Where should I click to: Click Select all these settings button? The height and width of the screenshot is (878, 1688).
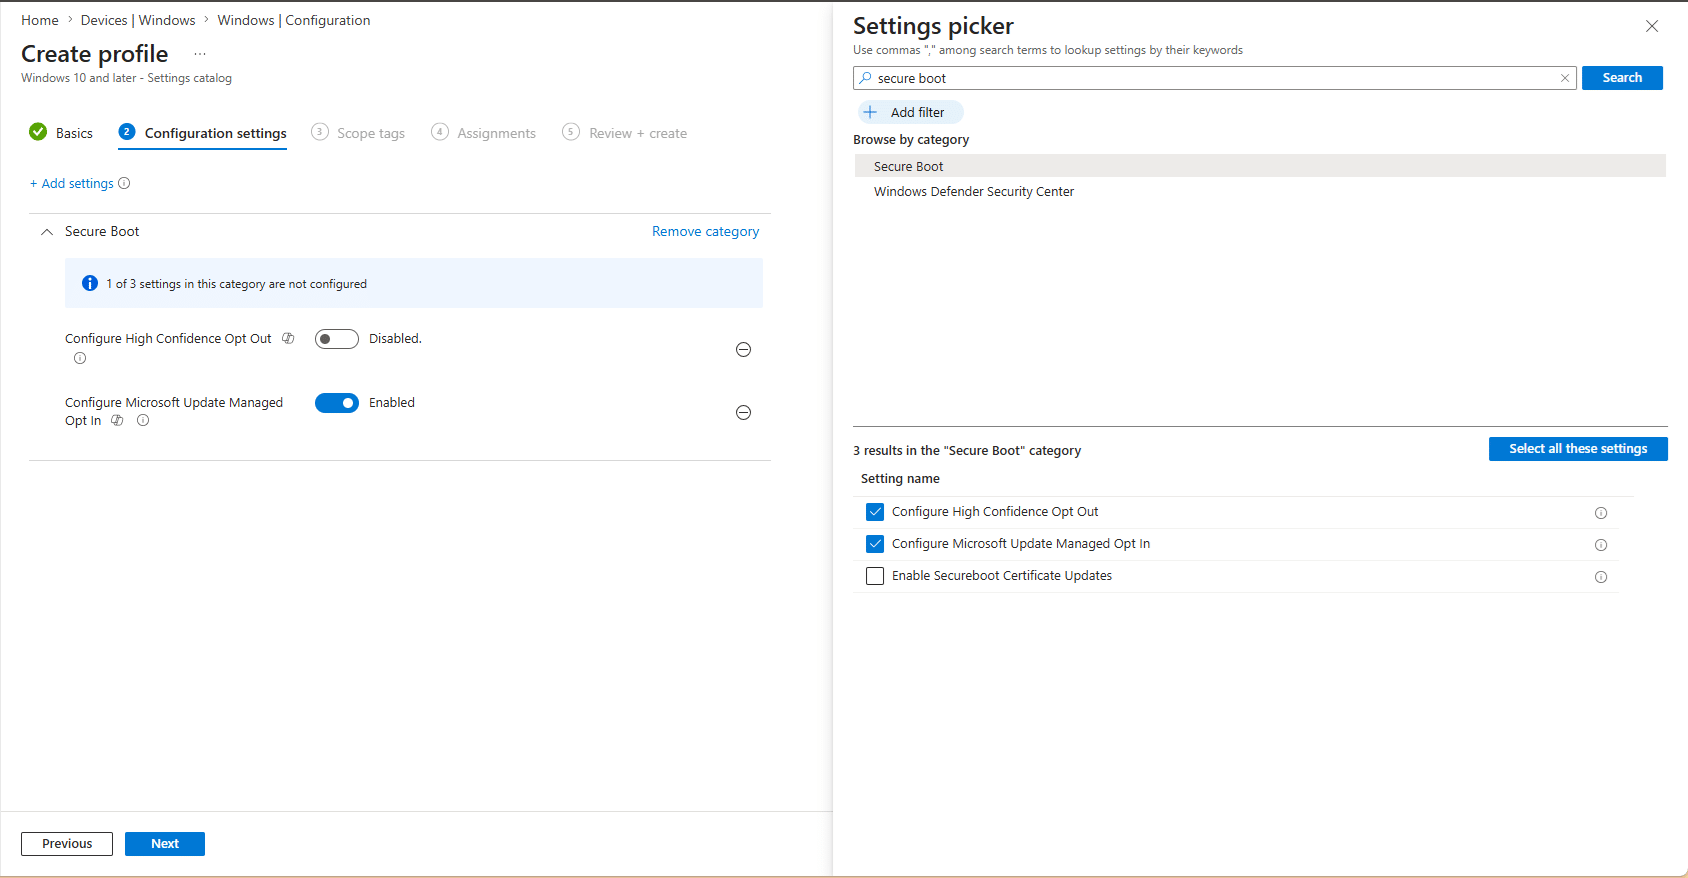click(x=1577, y=449)
